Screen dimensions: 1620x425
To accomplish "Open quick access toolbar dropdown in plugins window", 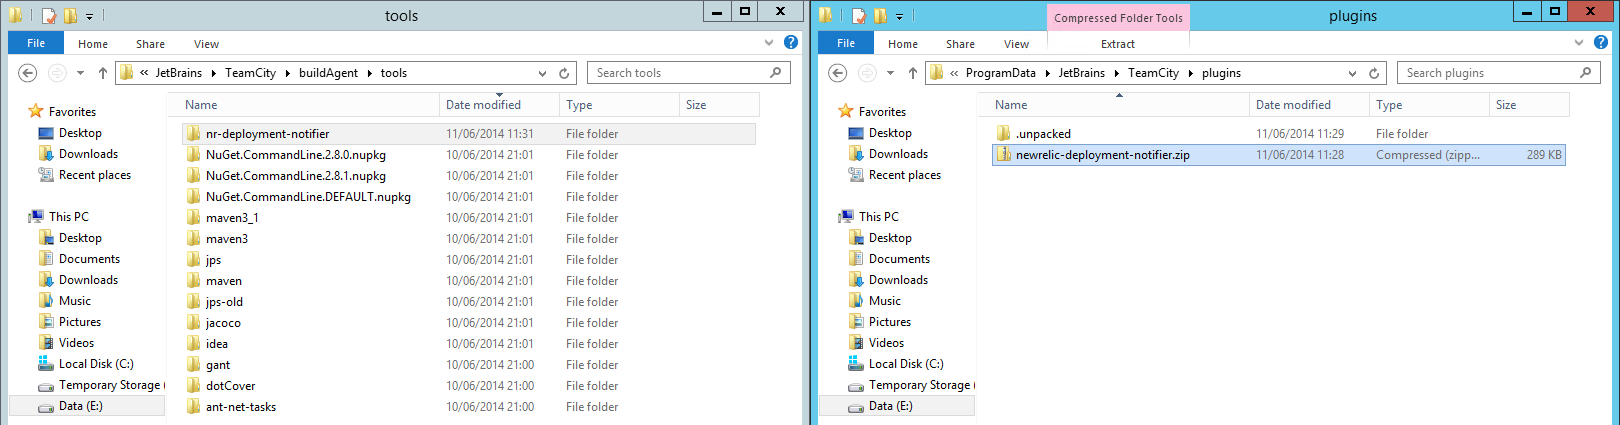I will [x=899, y=16].
